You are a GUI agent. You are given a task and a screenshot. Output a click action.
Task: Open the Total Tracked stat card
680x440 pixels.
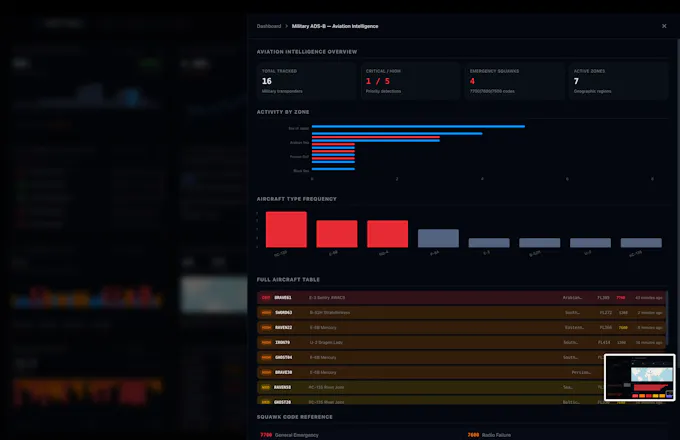pos(306,81)
